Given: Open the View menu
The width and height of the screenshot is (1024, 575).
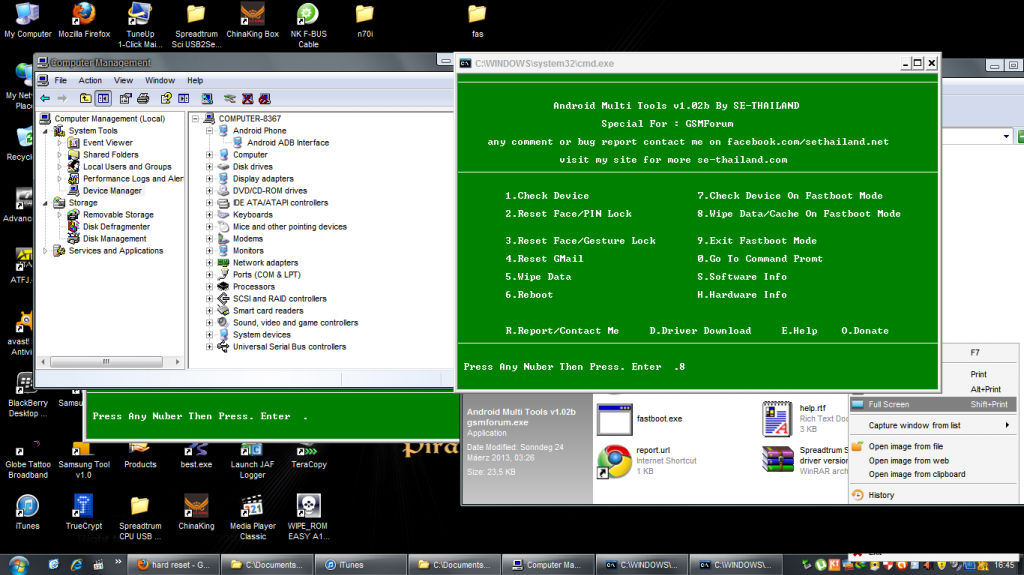Looking at the screenshot, I should pos(123,80).
